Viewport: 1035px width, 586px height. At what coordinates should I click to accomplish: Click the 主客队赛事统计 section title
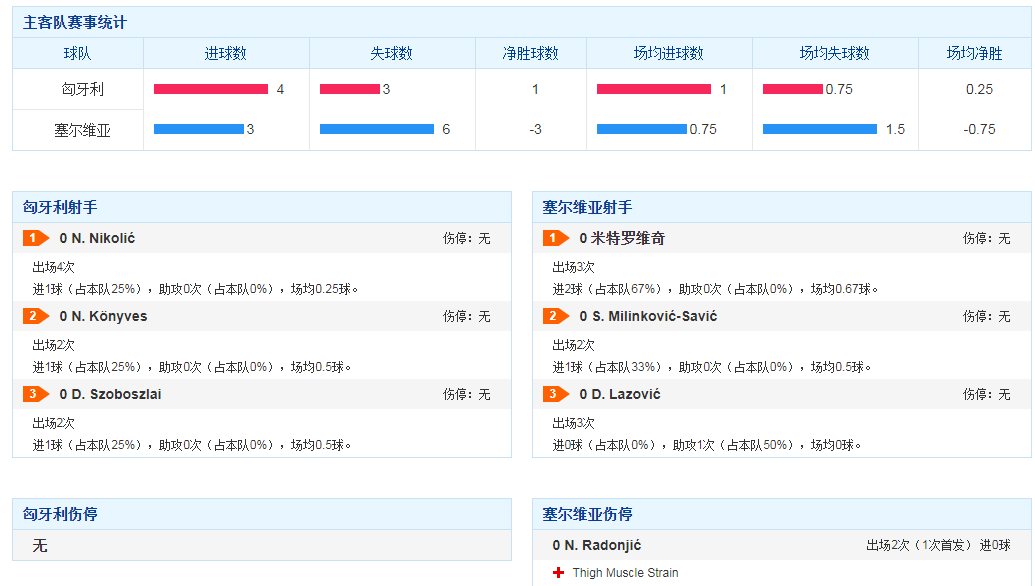tap(74, 22)
